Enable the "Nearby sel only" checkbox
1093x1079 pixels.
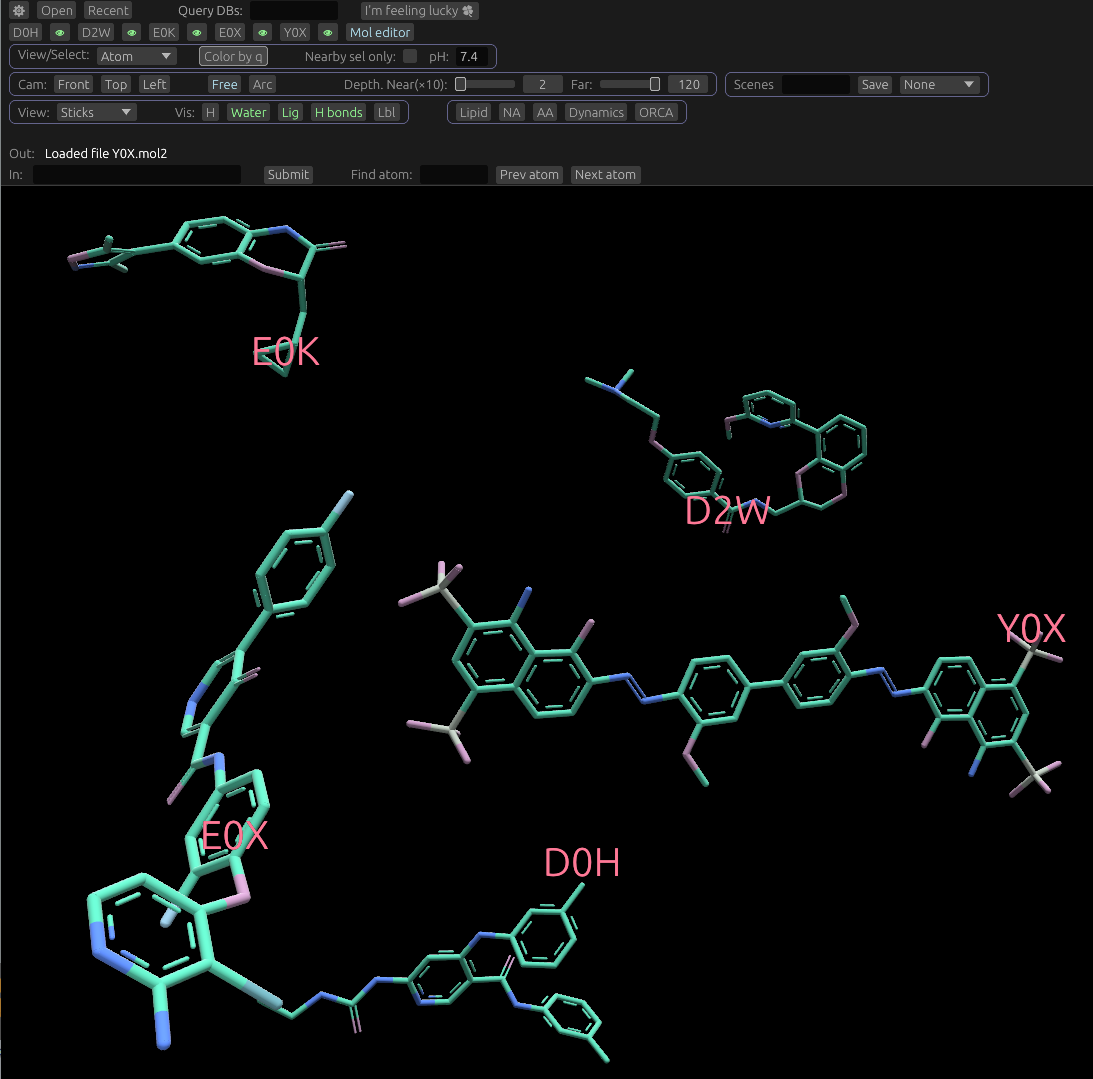[x=410, y=56]
